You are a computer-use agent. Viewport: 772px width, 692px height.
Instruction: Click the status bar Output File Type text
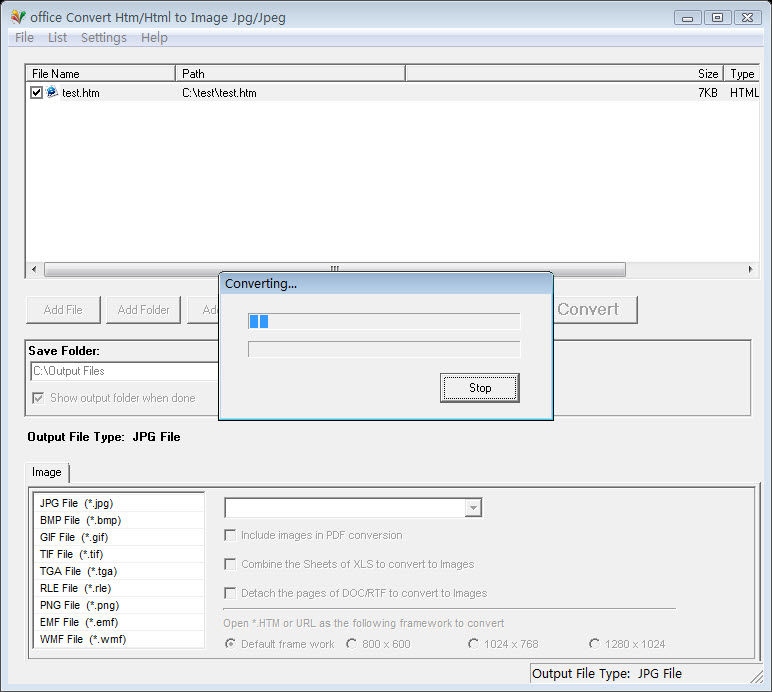click(x=607, y=673)
